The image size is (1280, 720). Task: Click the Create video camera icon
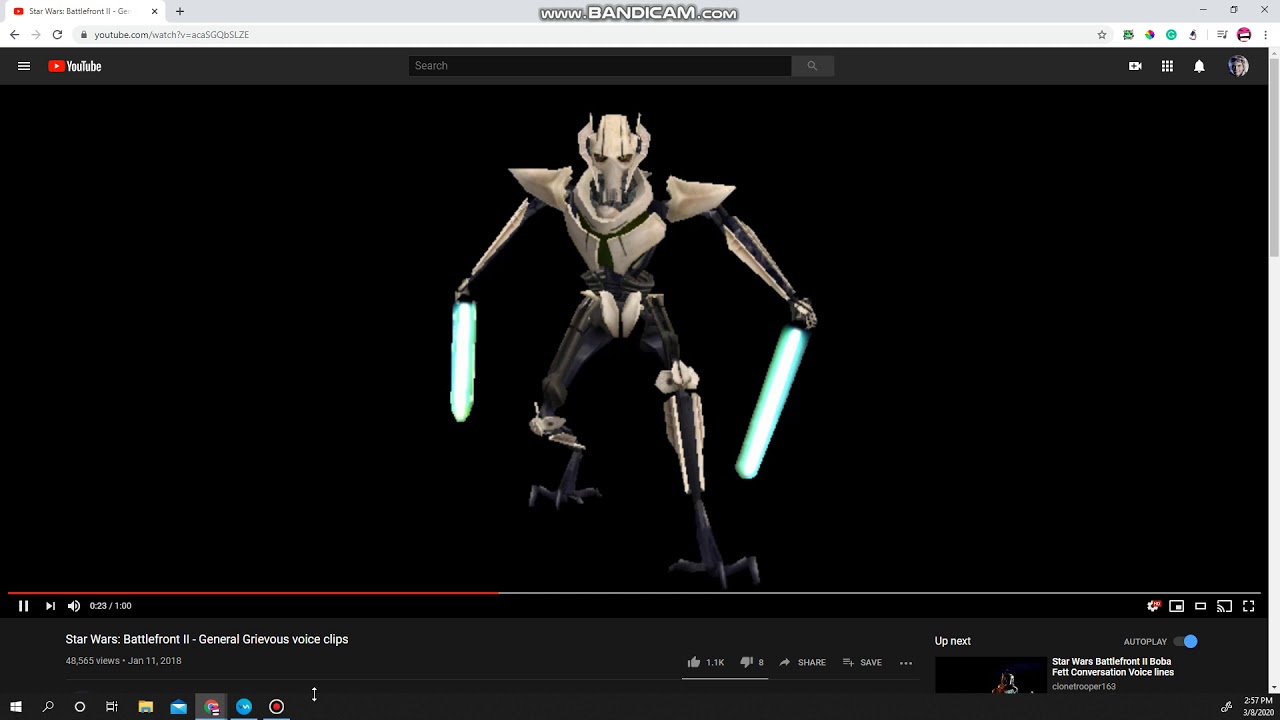pos(1135,66)
